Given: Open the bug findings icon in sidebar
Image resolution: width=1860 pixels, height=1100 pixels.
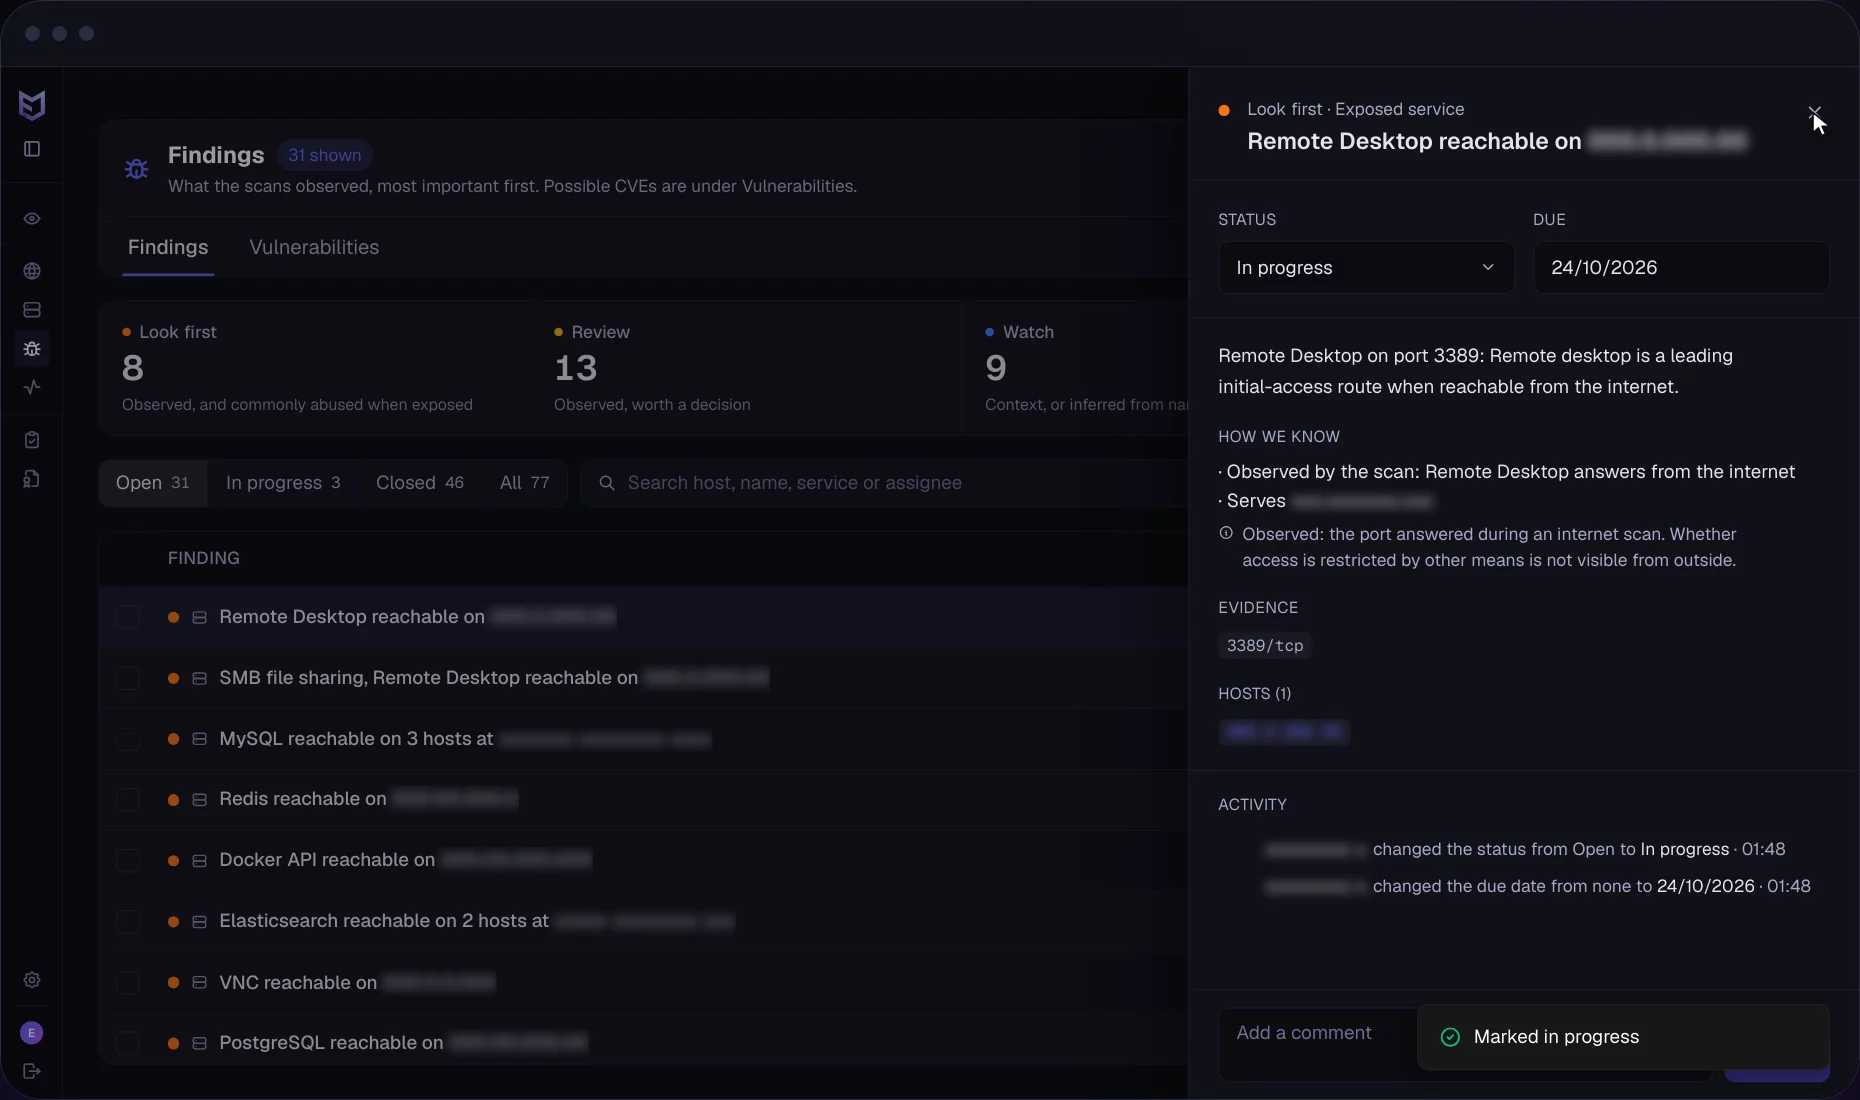Looking at the screenshot, I should [x=32, y=349].
